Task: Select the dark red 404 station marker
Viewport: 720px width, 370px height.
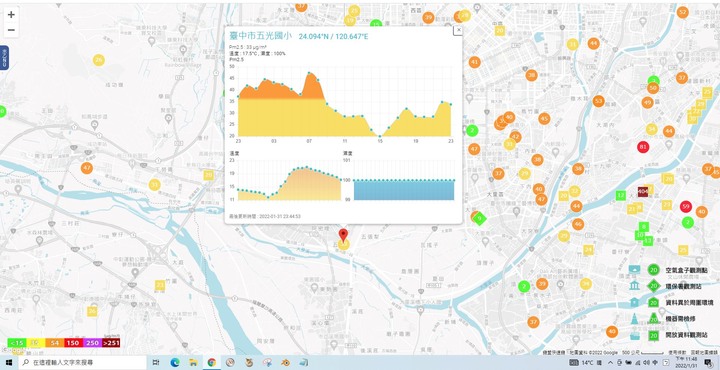Action: click(x=643, y=191)
